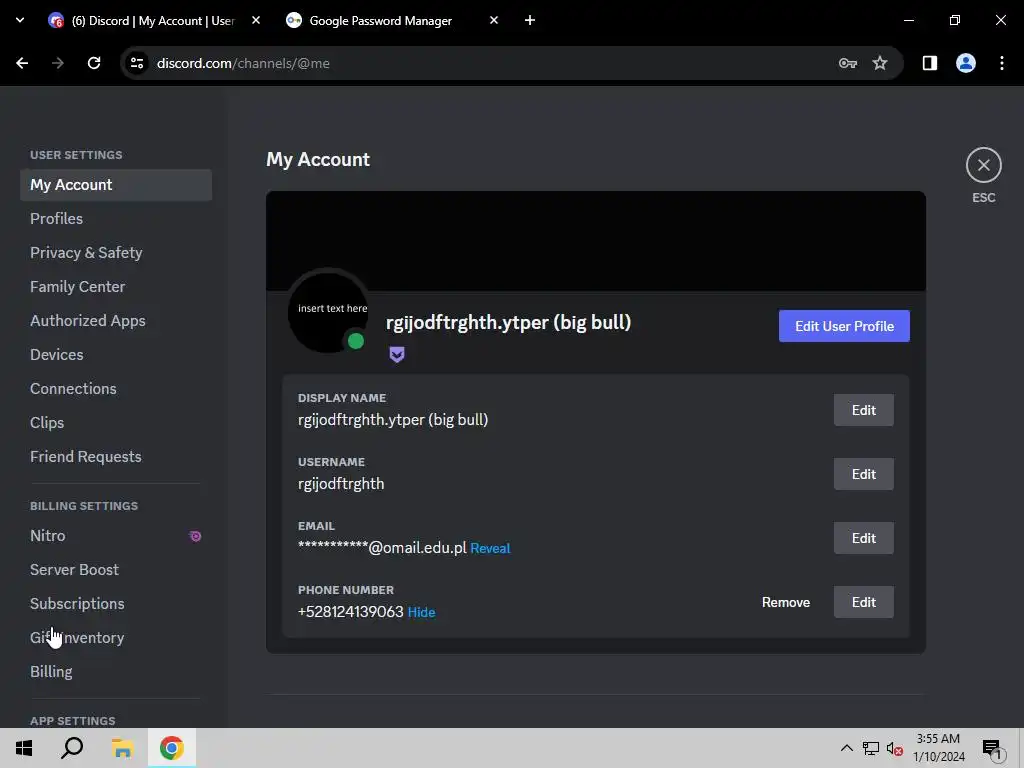This screenshot has height=768, width=1024.
Task: Open My Account settings section
Action: click(116, 185)
